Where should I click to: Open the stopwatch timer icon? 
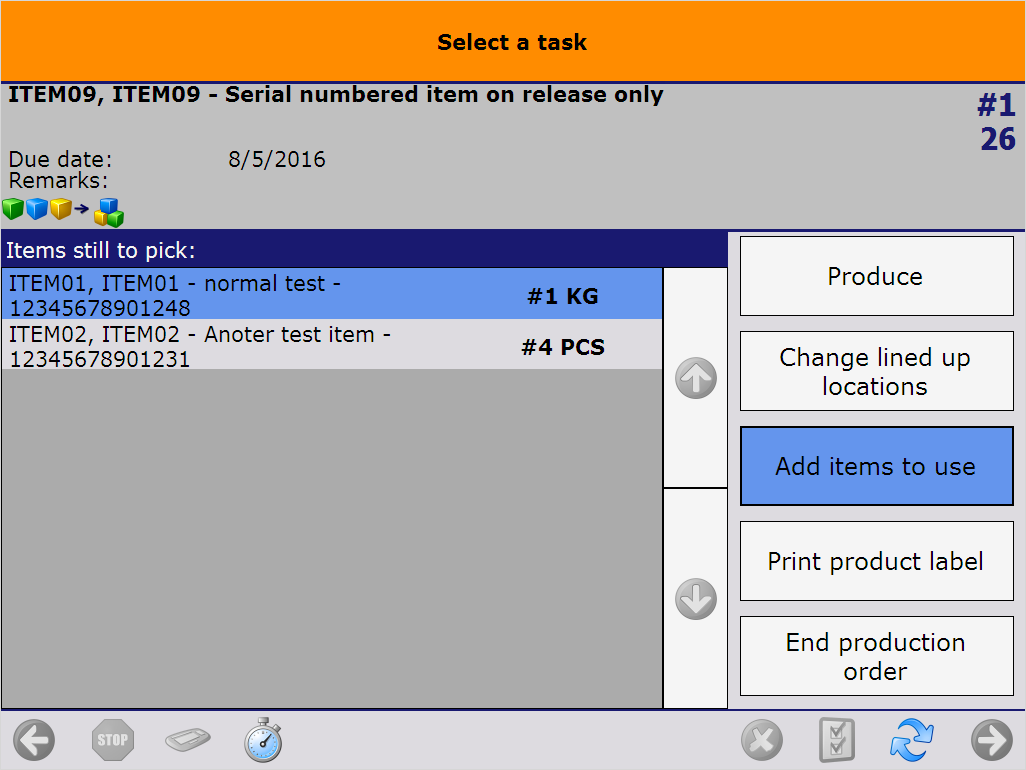263,740
